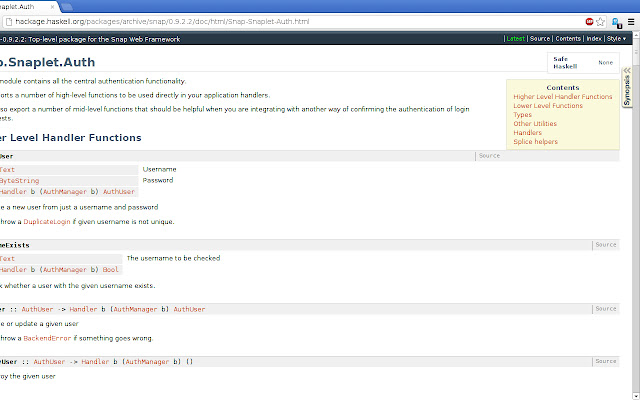Open Text type beside 'The username to be checked'
Viewport: 640px width, 400px height.
click(x=7, y=259)
